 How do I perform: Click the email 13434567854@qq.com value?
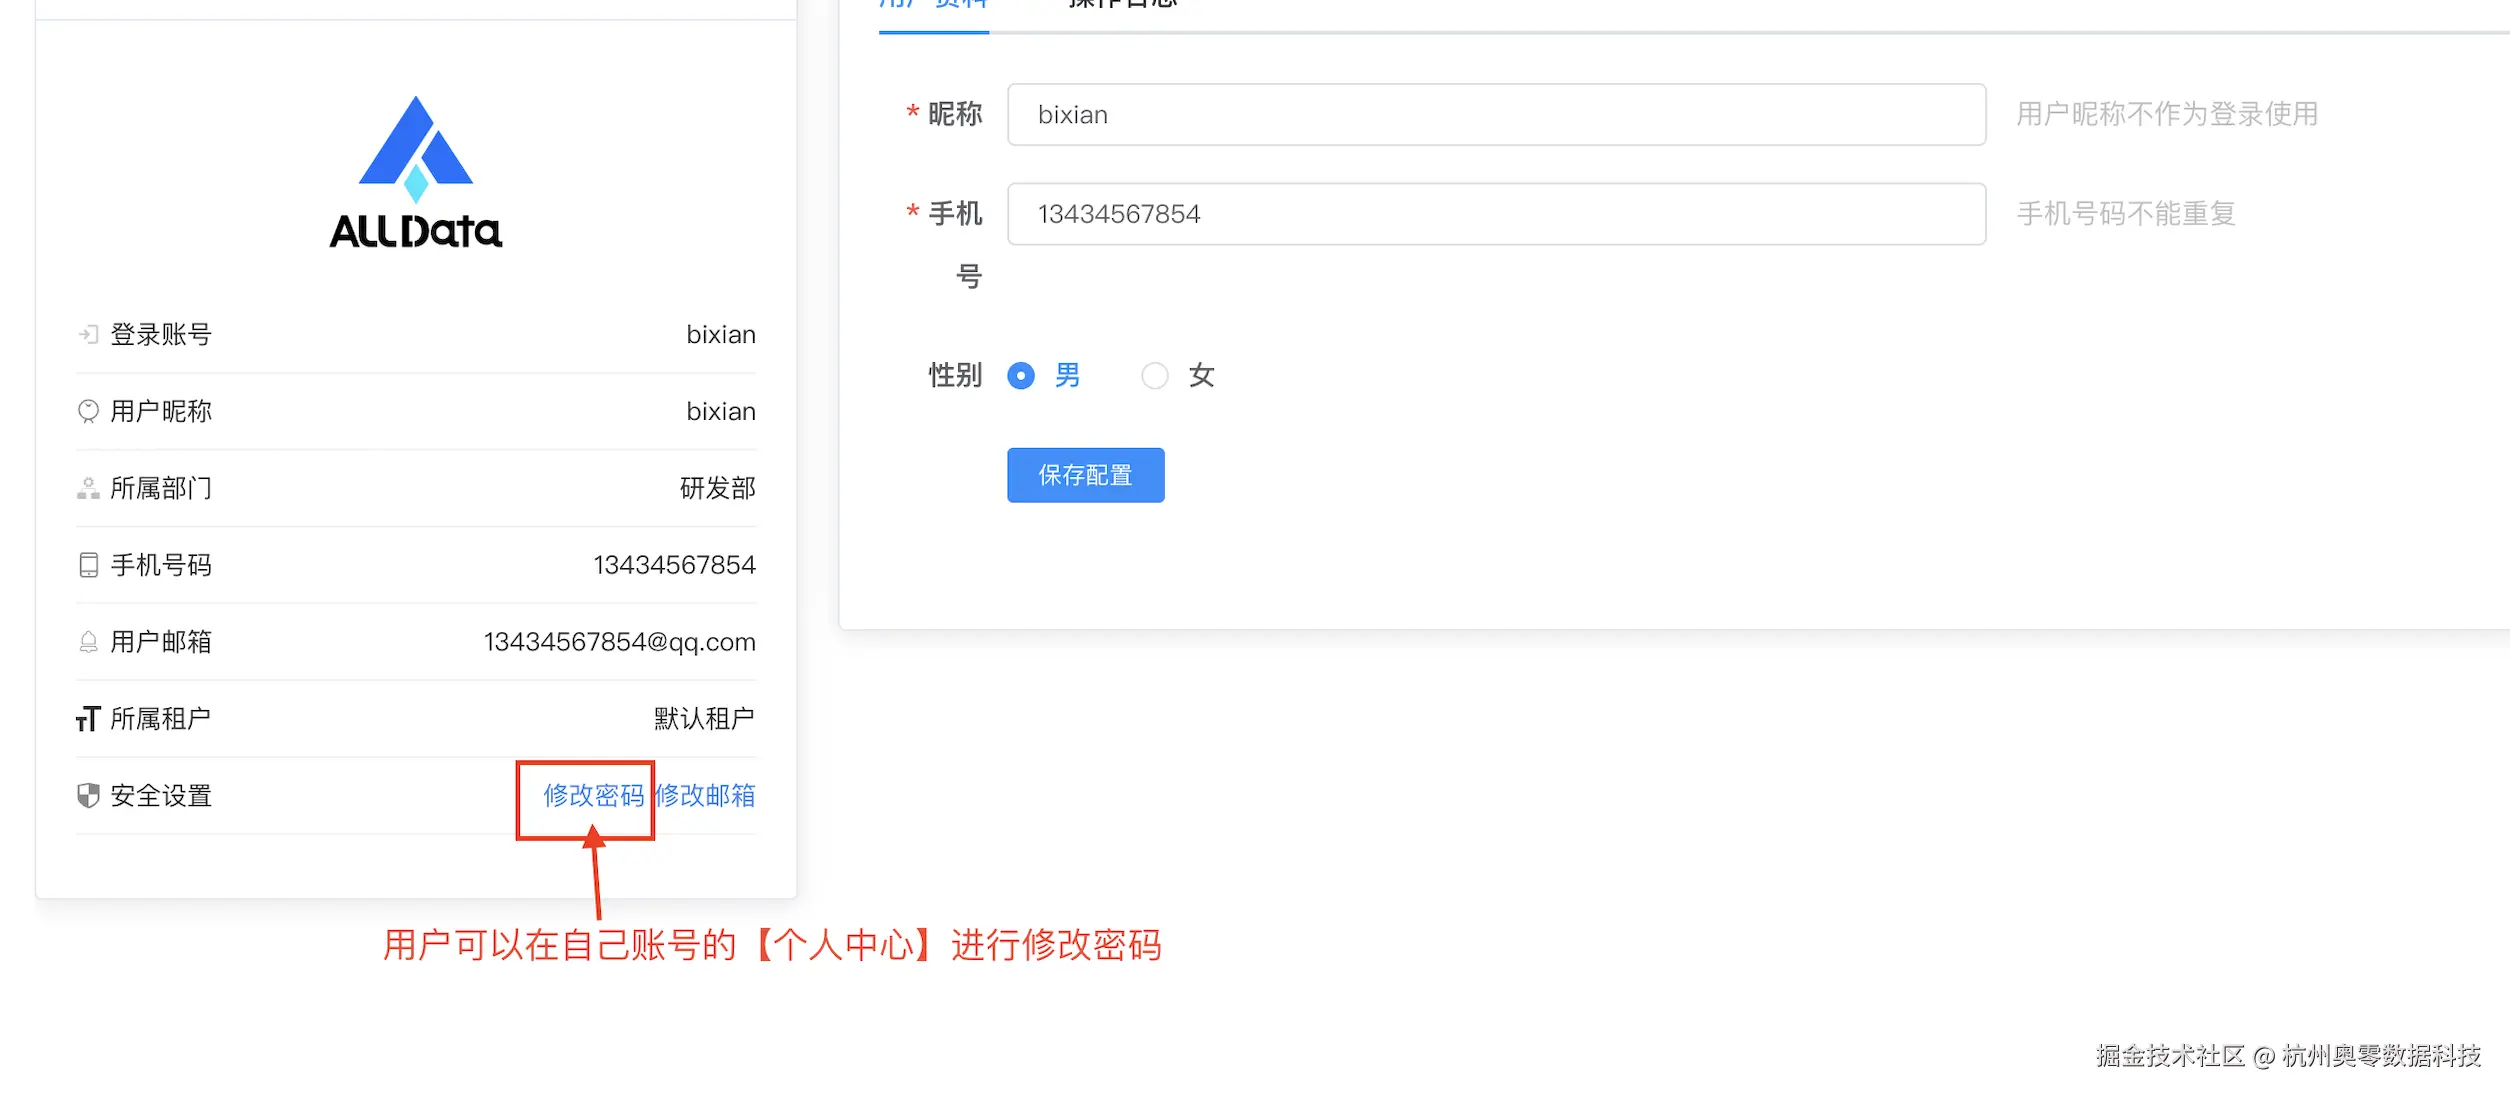point(620,641)
